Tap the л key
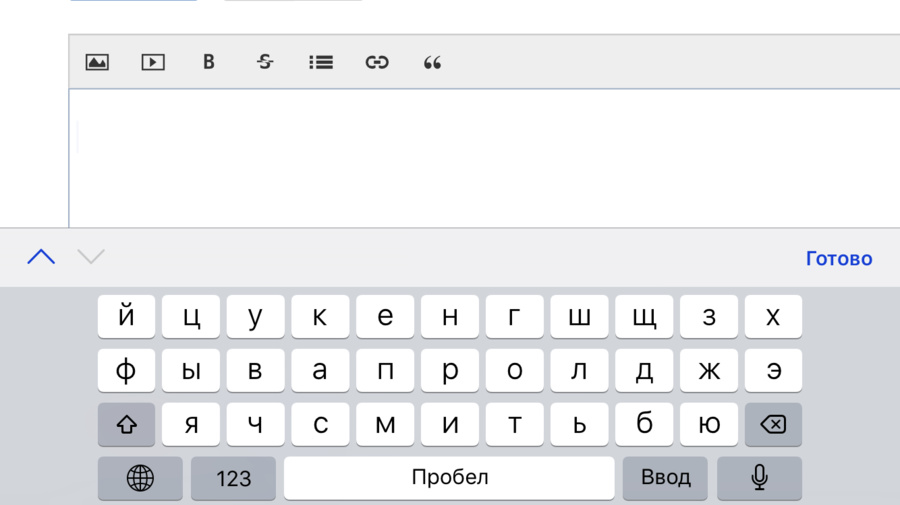Image resolution: width=900 pixels, height=505 pixels. (579, 371)
